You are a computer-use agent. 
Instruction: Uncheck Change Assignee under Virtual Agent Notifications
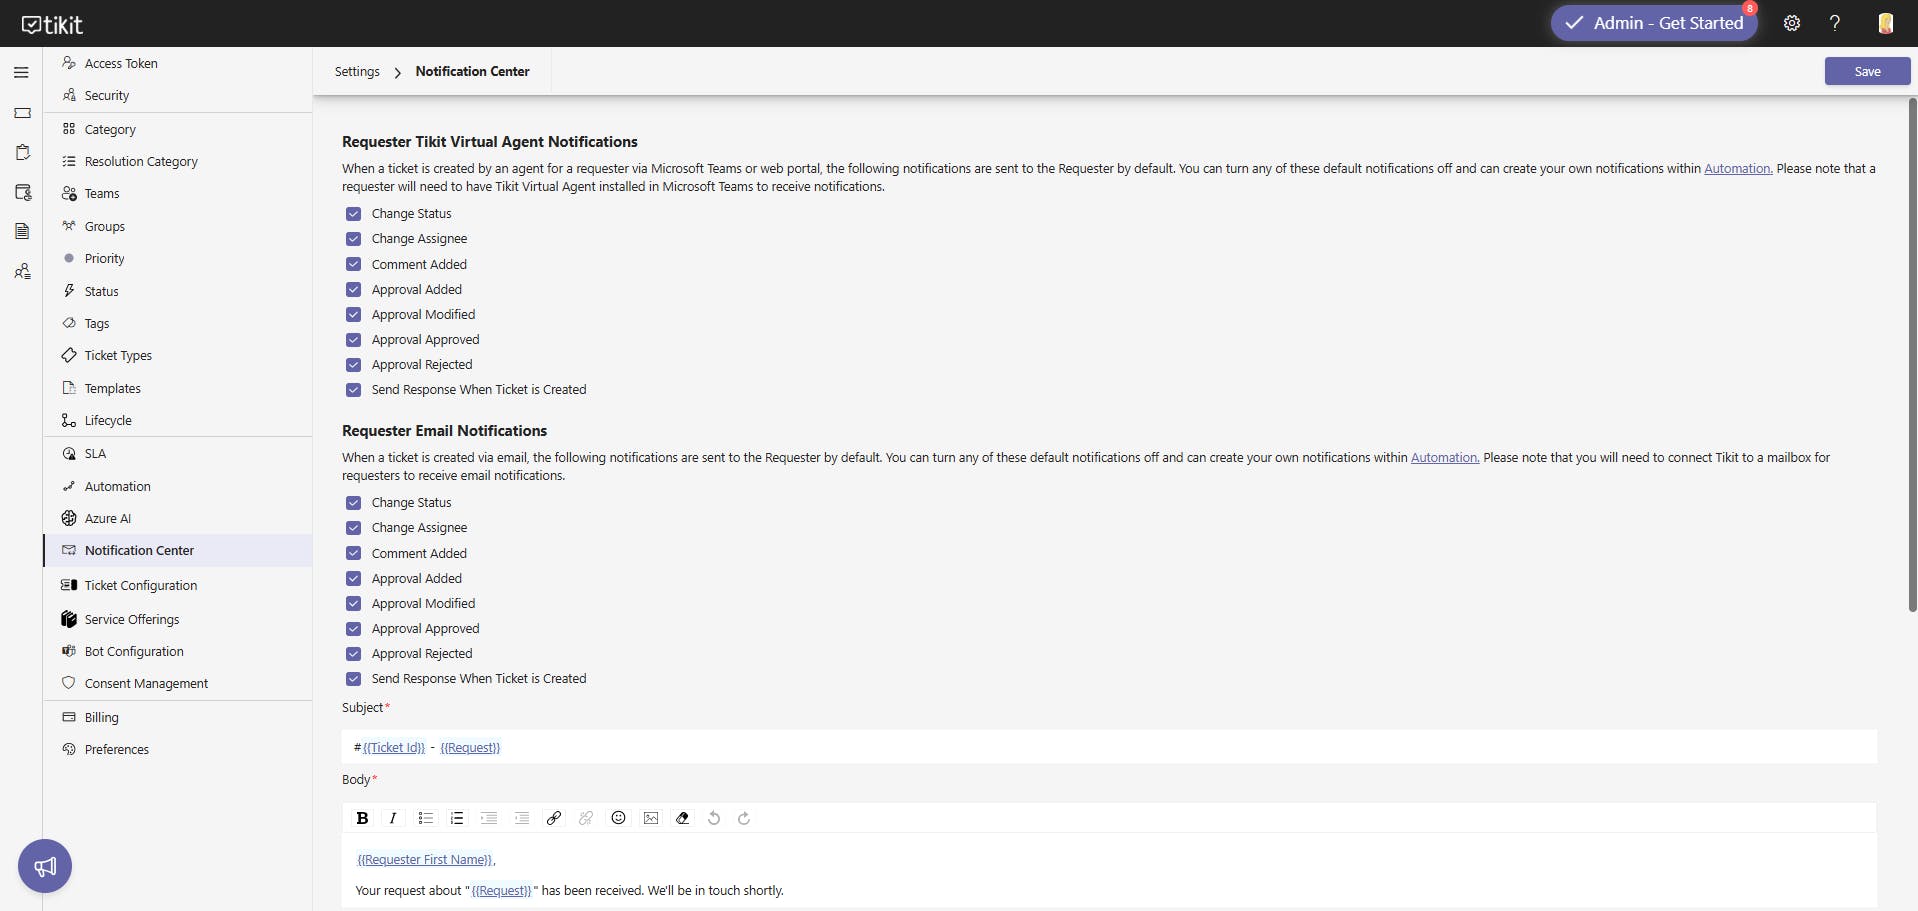click(x=353, y=239)
